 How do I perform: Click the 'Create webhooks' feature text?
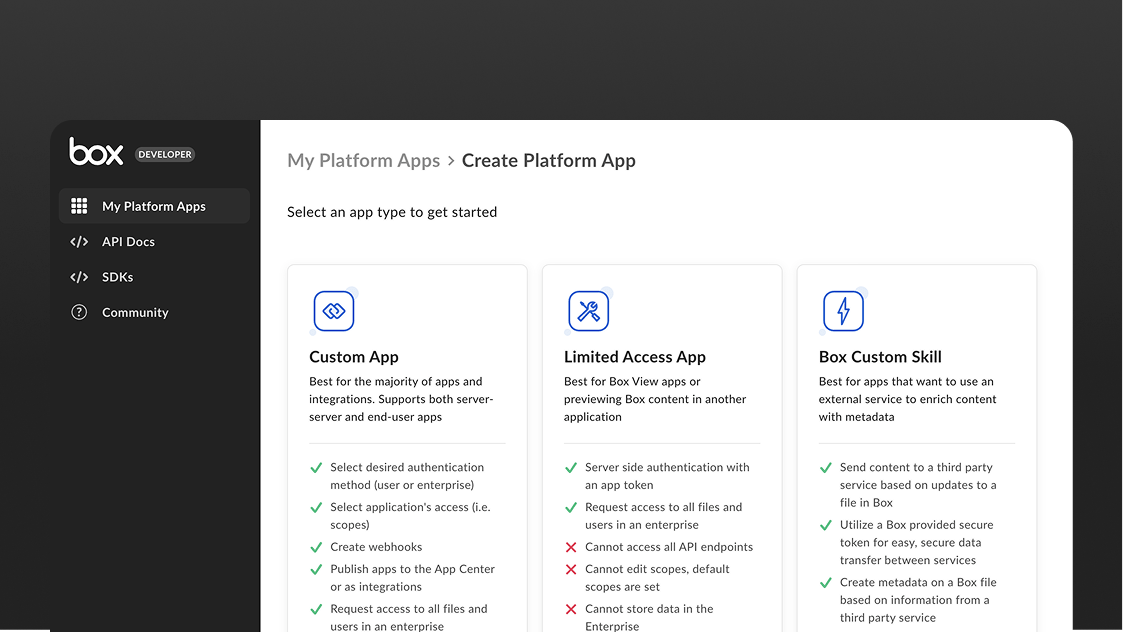pyautogui.click(x=376, y=547)
